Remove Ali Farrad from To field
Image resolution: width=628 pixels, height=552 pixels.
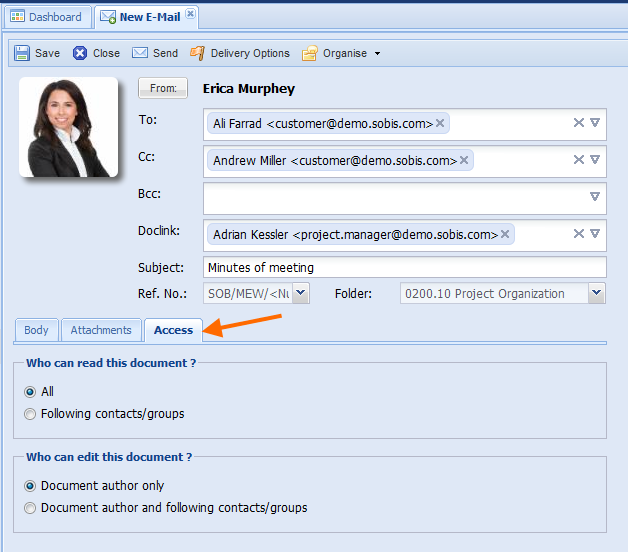[x=440, y=124]
